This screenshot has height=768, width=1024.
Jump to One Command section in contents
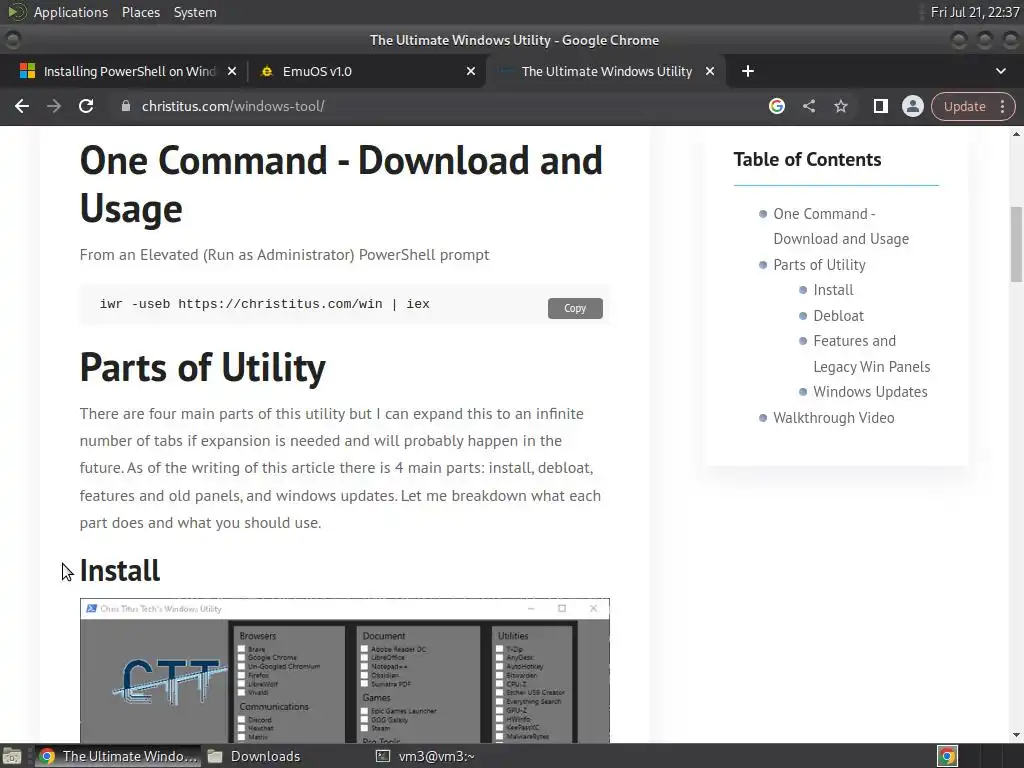[x=840, y=226]
